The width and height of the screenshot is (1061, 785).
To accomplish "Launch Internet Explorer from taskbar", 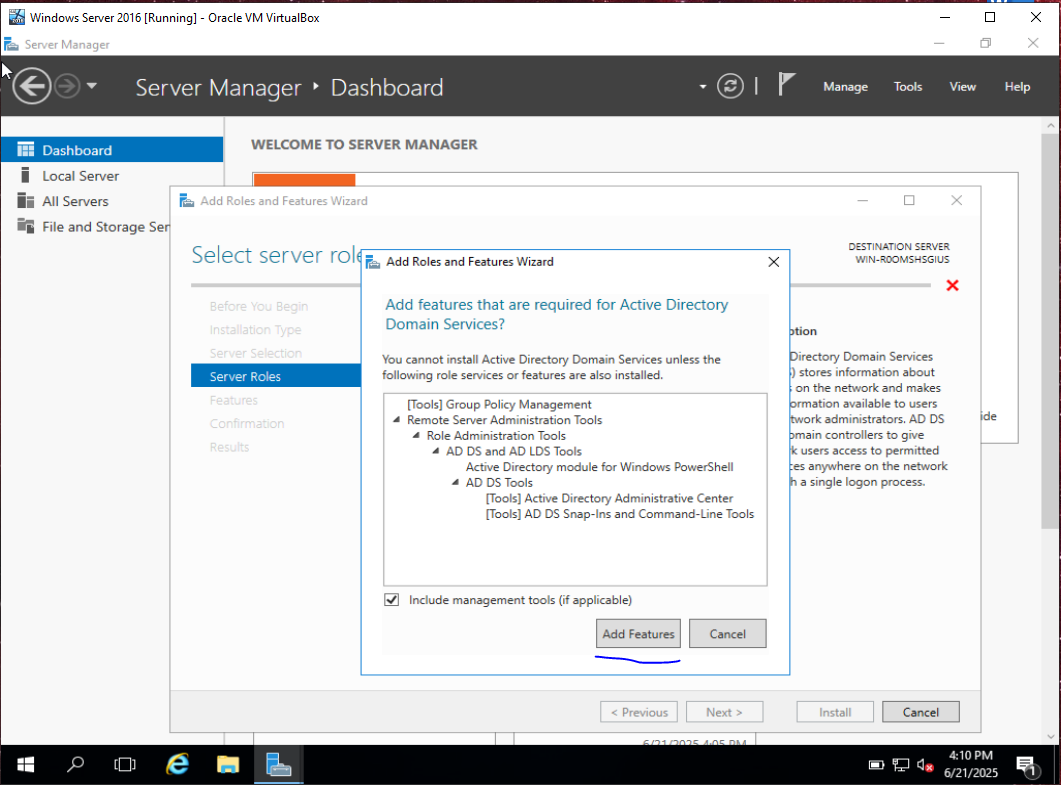I will point(177,765).
